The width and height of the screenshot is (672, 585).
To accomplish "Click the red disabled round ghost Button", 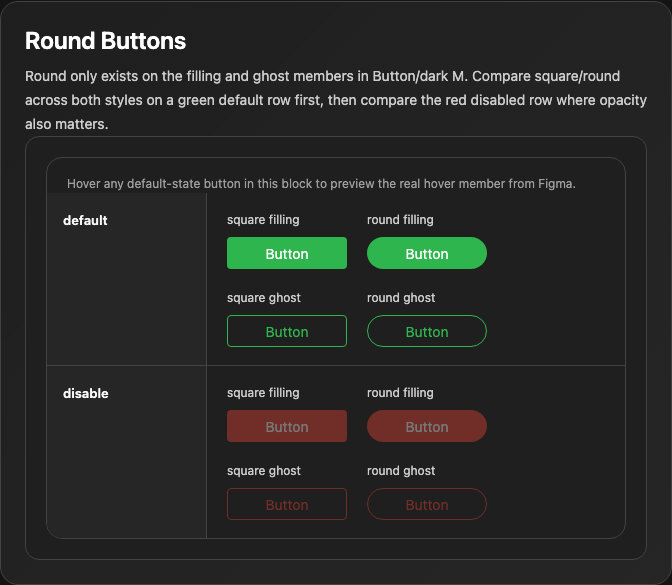I will (427, 504).
